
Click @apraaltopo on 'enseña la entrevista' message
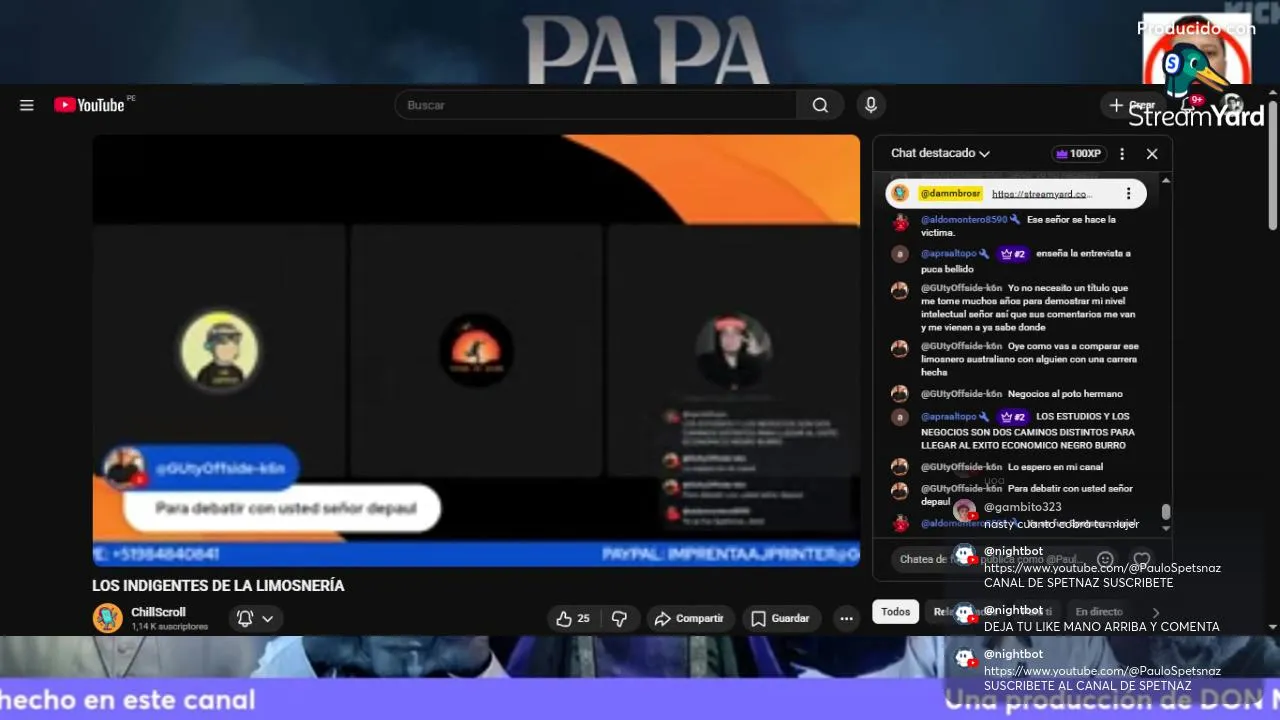[949, 254]
